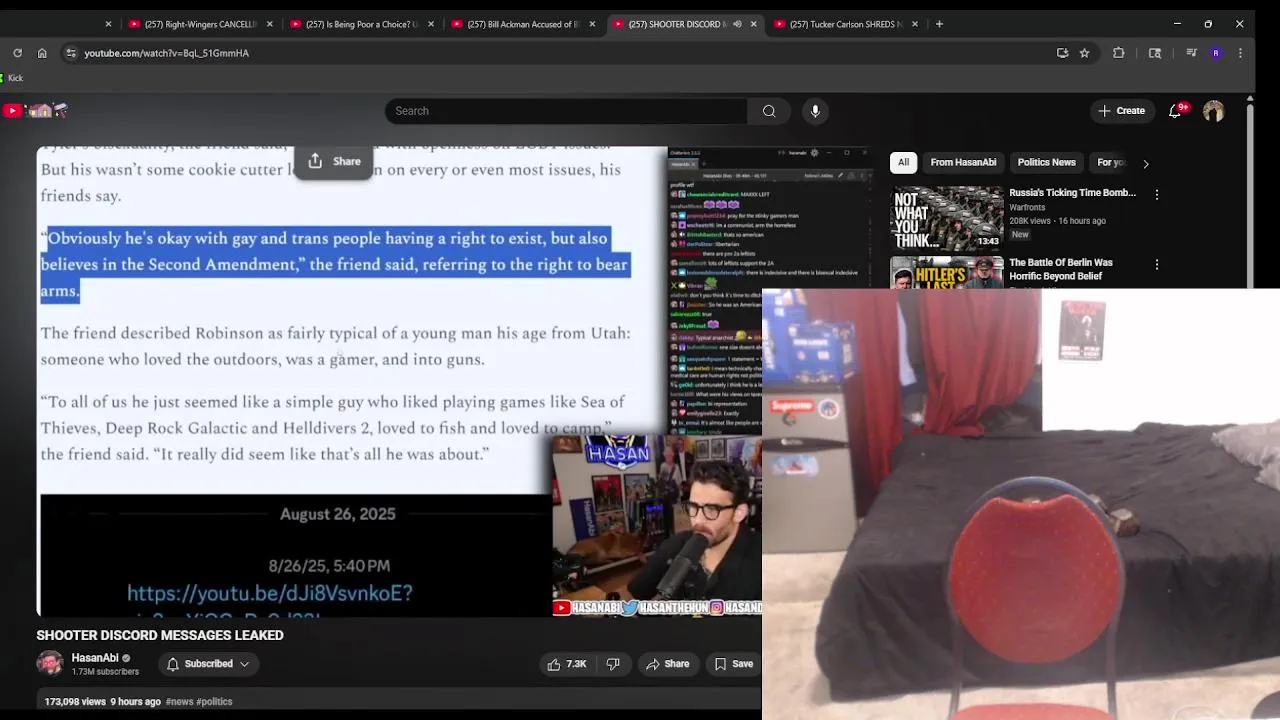
Task: Click the install app icon in address bar
Action: pyautogui.click(x=1062, y=53)
